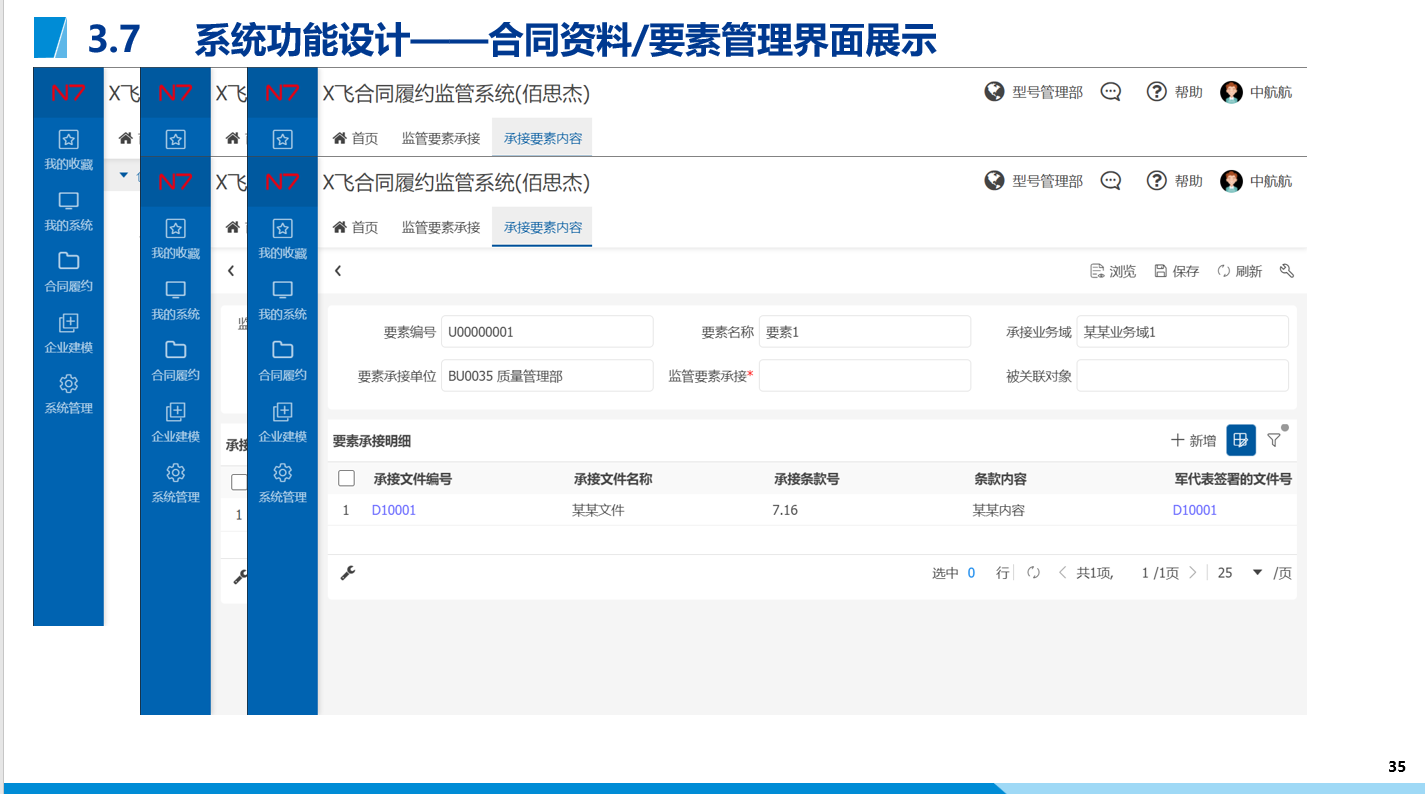Image resolution: width=1425 pixels, height=794 pixels.
Task: Tick the partly hidden checkbox in the middle window
Action: (239, 482)
